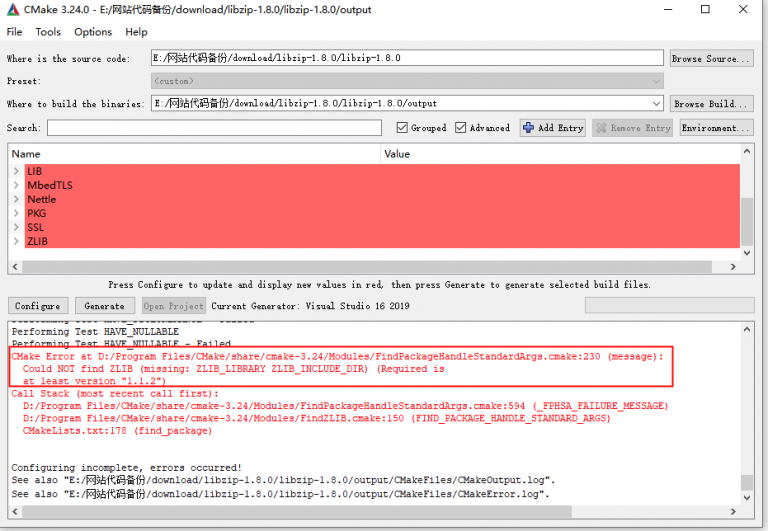Toggle the Grouped checkbox
Screen dimensions: 768x531
pyautogui.click(x=402, y=128)
